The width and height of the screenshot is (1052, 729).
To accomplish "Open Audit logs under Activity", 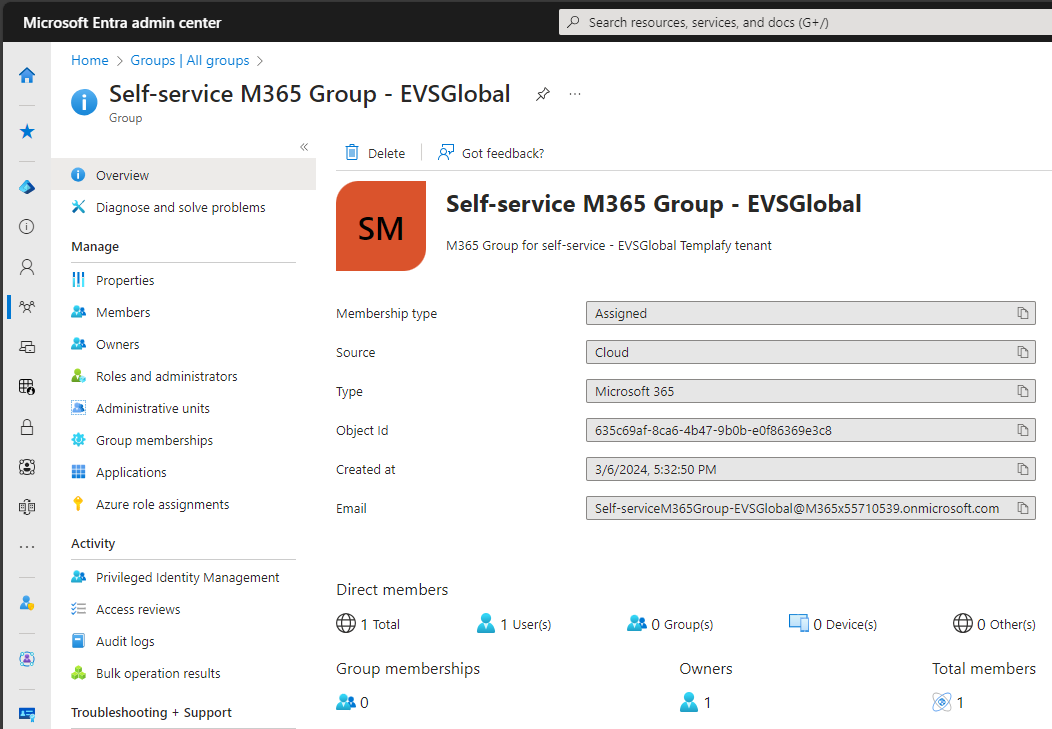I will (125, 641).
